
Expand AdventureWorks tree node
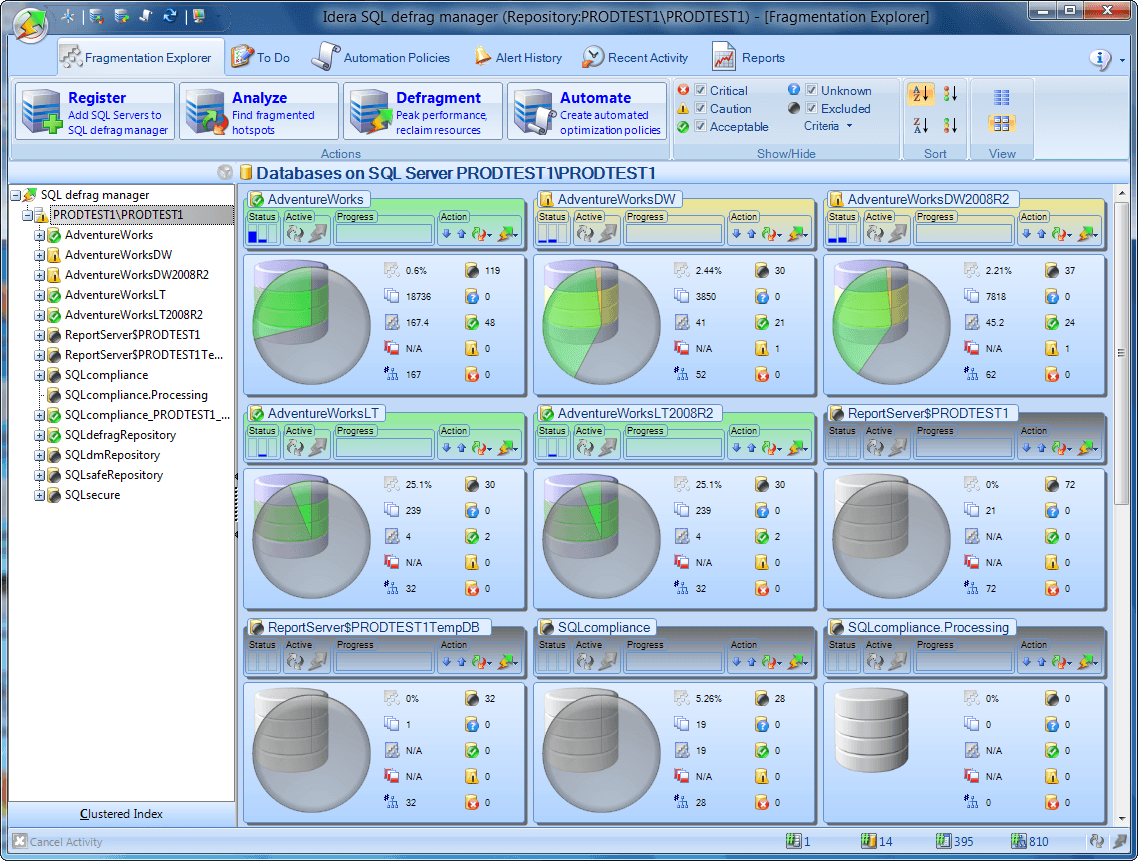click(x=40, y=235)
